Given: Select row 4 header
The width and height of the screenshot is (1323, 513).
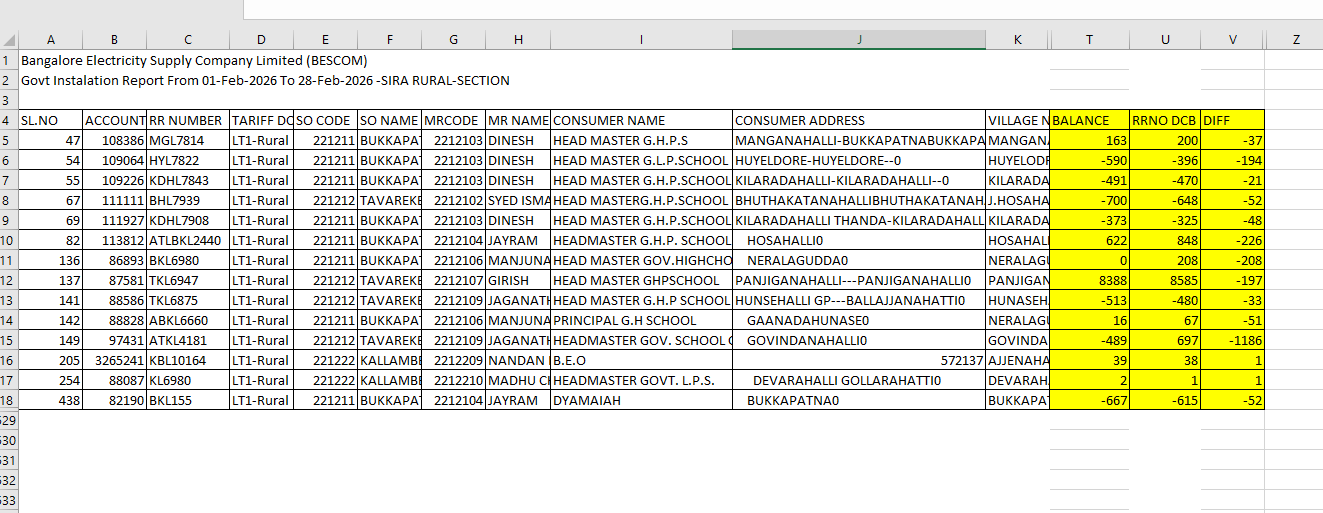Looking at the screenshot, I should 9,120.
